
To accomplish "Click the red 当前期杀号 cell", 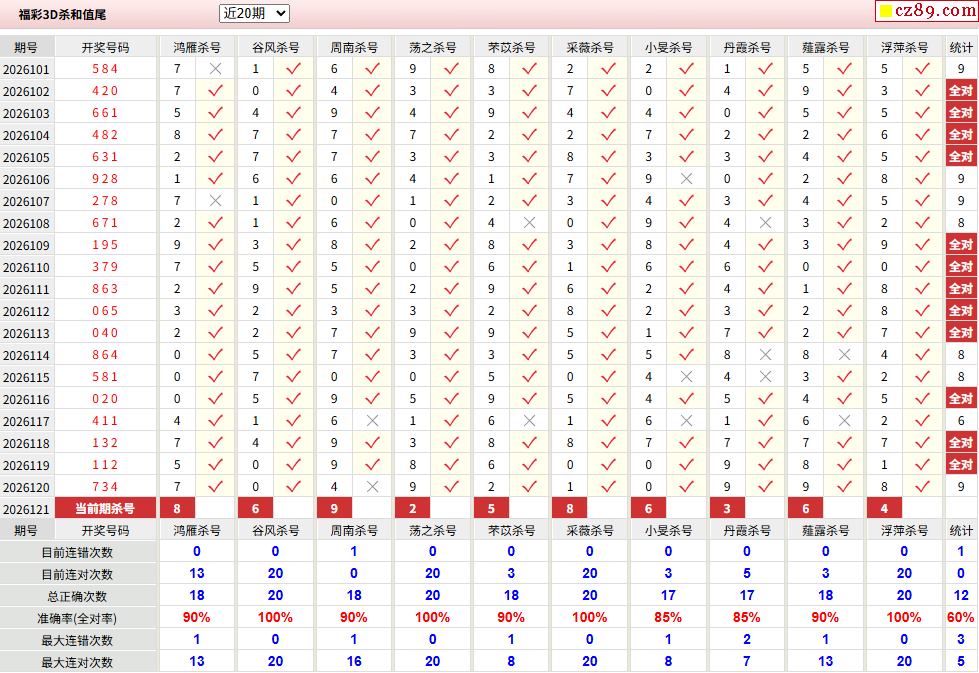I will [106, 508].
